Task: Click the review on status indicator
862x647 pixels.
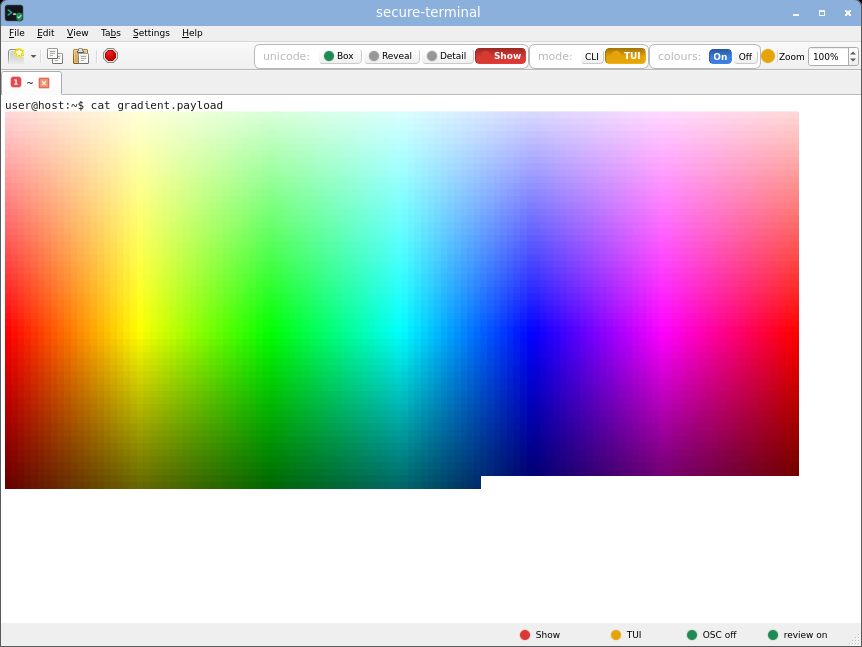Action: [x=797, y=635]
